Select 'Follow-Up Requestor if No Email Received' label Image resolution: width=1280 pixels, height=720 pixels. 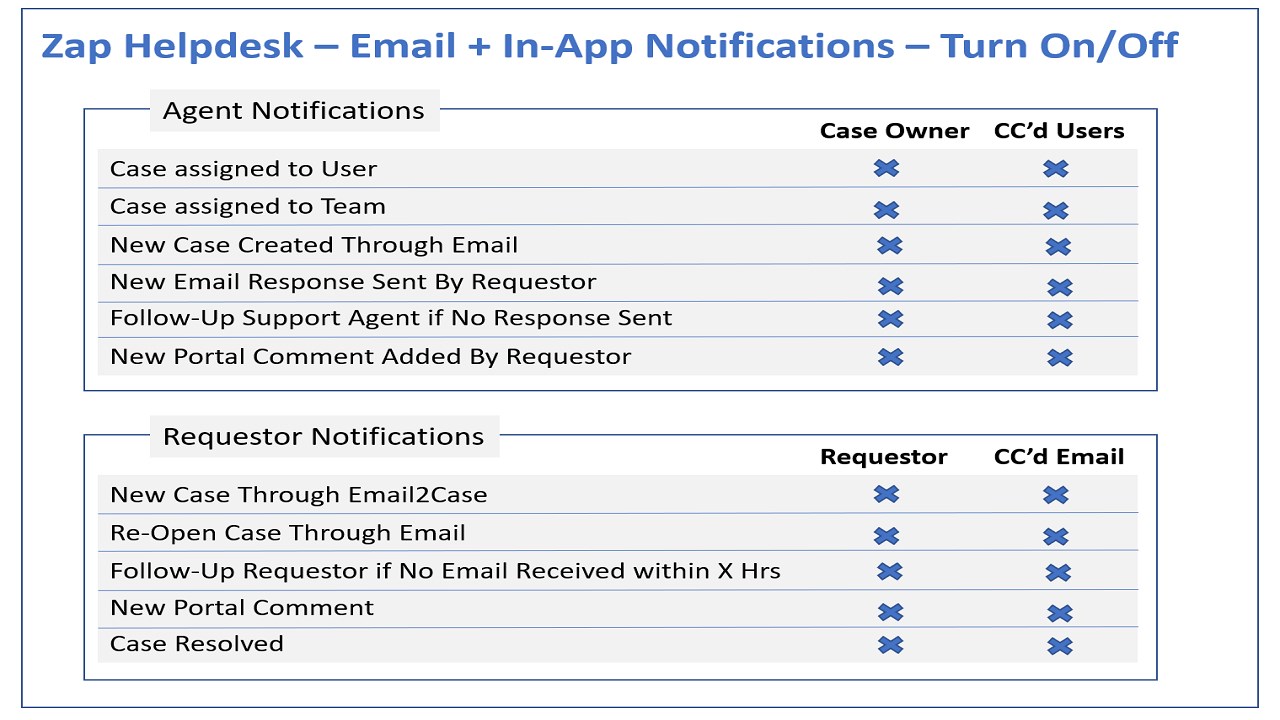pyautogui.click(x=446, y=571)
